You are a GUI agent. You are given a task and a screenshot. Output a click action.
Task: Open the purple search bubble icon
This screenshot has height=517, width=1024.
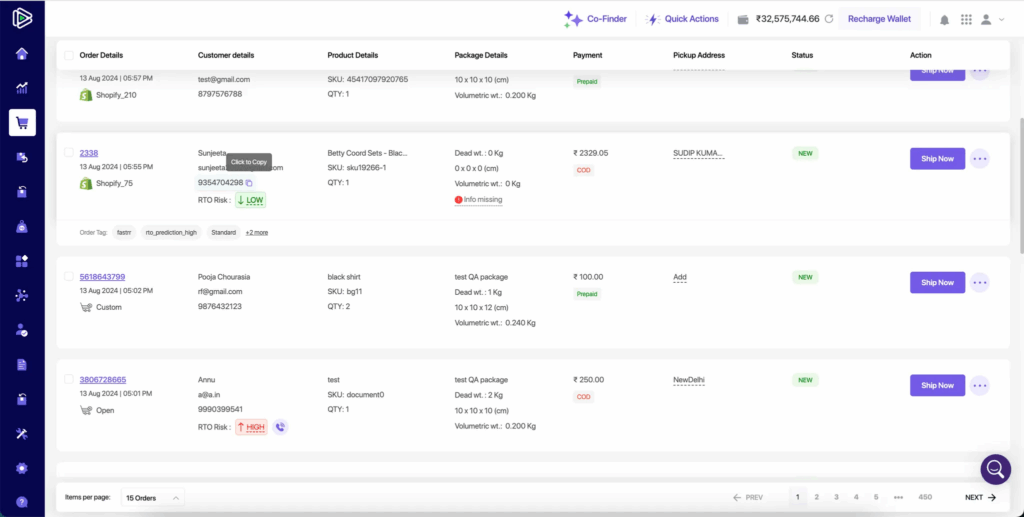[995, 469]
